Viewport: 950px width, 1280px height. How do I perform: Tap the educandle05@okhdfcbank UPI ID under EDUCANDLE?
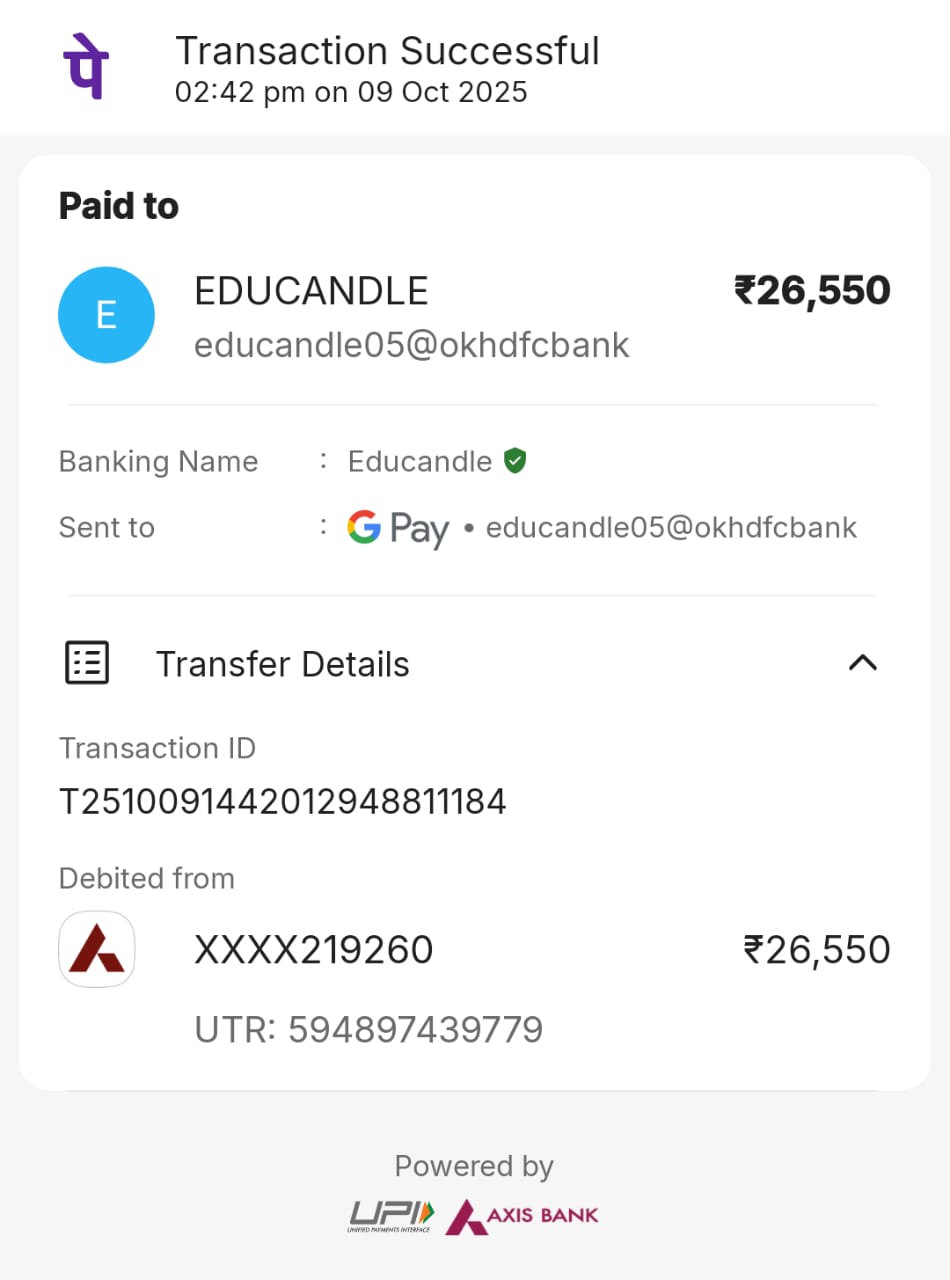(412, 345)
